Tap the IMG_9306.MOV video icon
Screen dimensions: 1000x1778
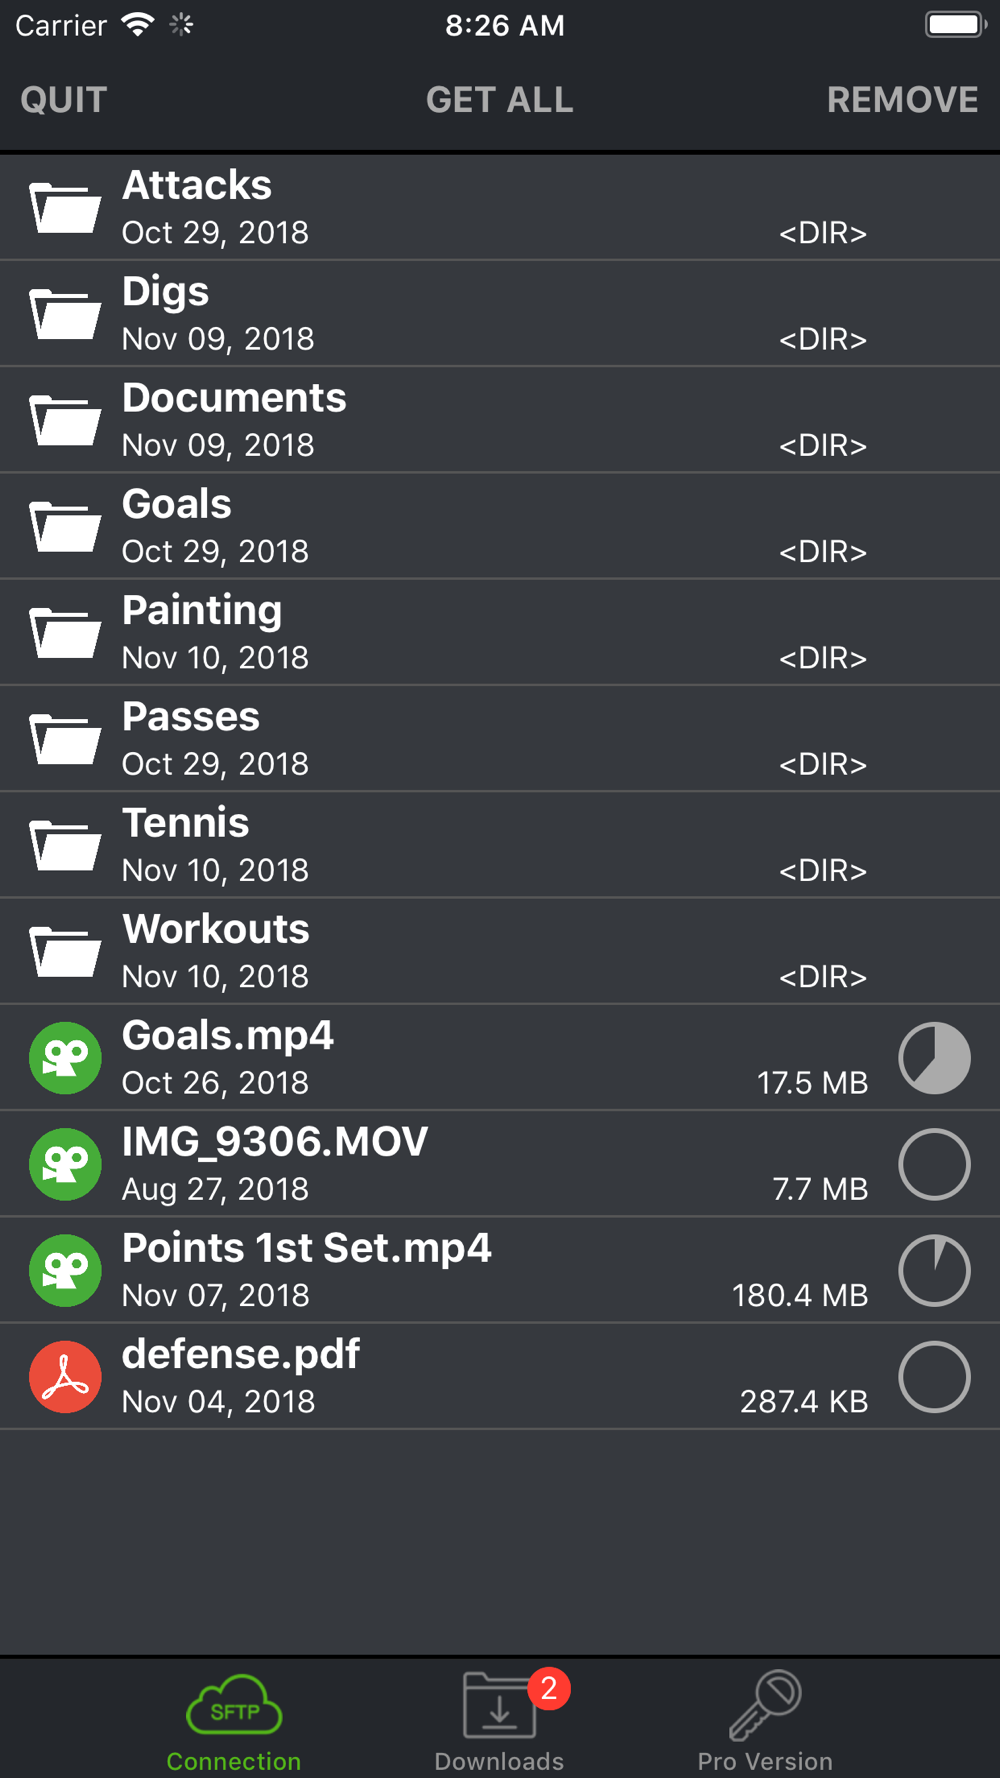[x=65, y=1164]
